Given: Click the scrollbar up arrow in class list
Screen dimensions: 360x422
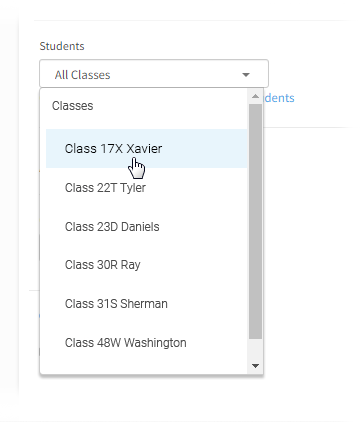Looking at the screenshot, I should coord(256,96).
